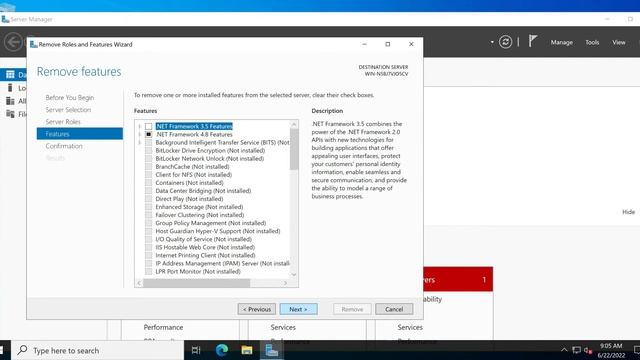Open Task View from the taskbar

tap(196, 350)
